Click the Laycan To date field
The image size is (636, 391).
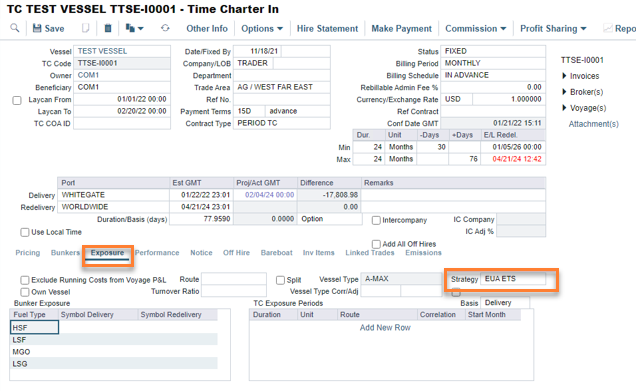tap(122, 111)
